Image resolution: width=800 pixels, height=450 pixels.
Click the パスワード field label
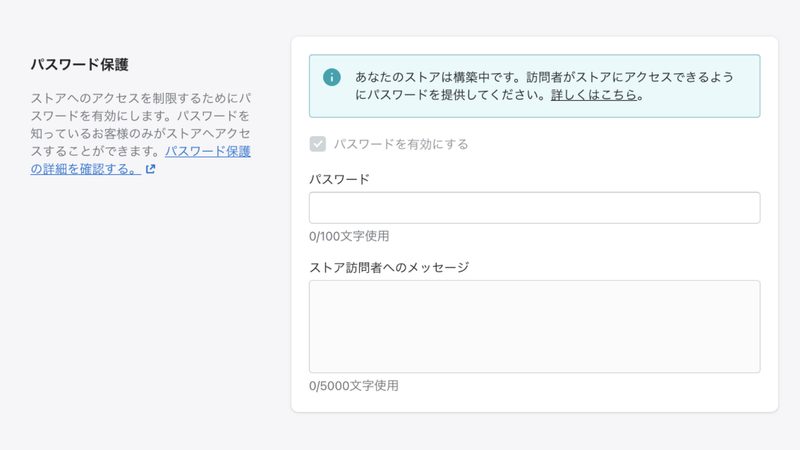pos(339,180)
